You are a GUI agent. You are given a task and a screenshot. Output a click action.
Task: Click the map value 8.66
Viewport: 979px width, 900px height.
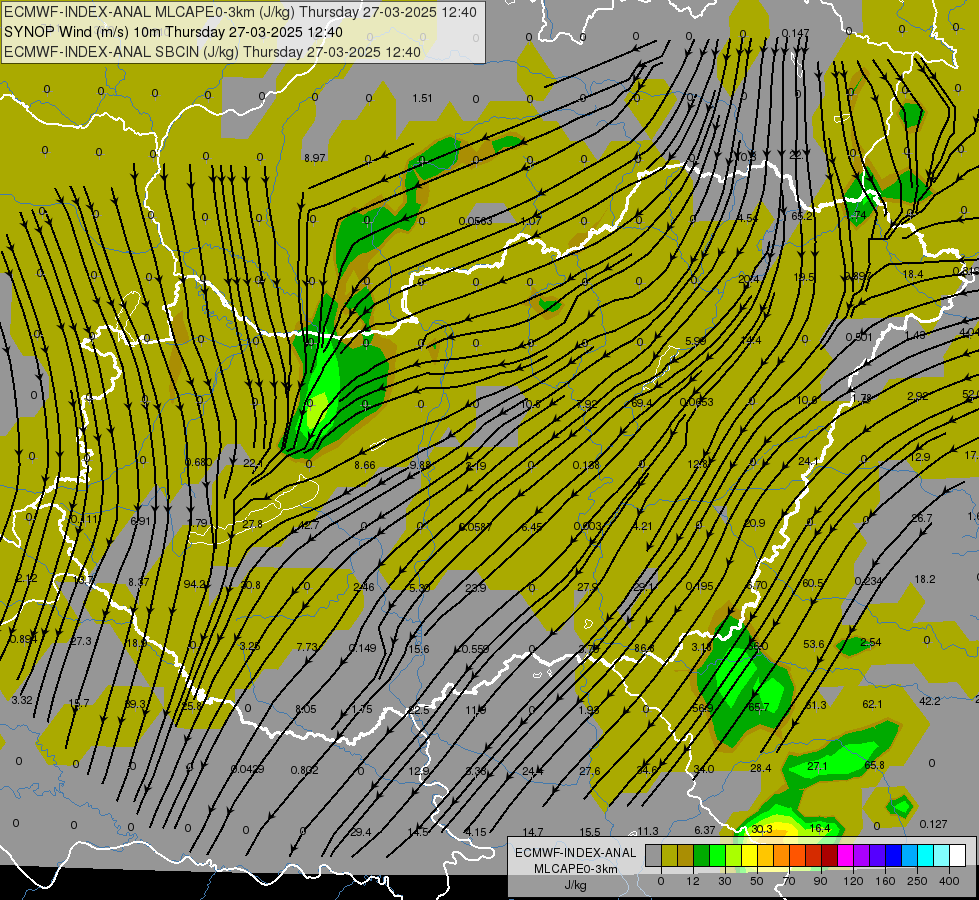point(365,465)
